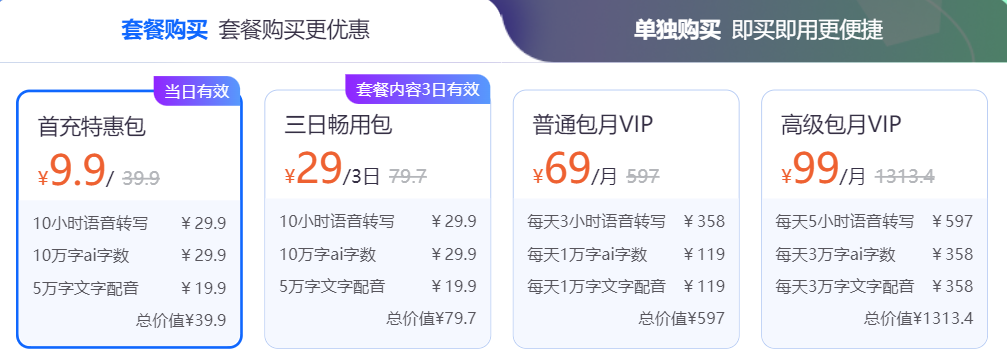Click the 总价值¥1313.4 text
The height and width of the screenshot is (362, 1007).
[918, 318]
